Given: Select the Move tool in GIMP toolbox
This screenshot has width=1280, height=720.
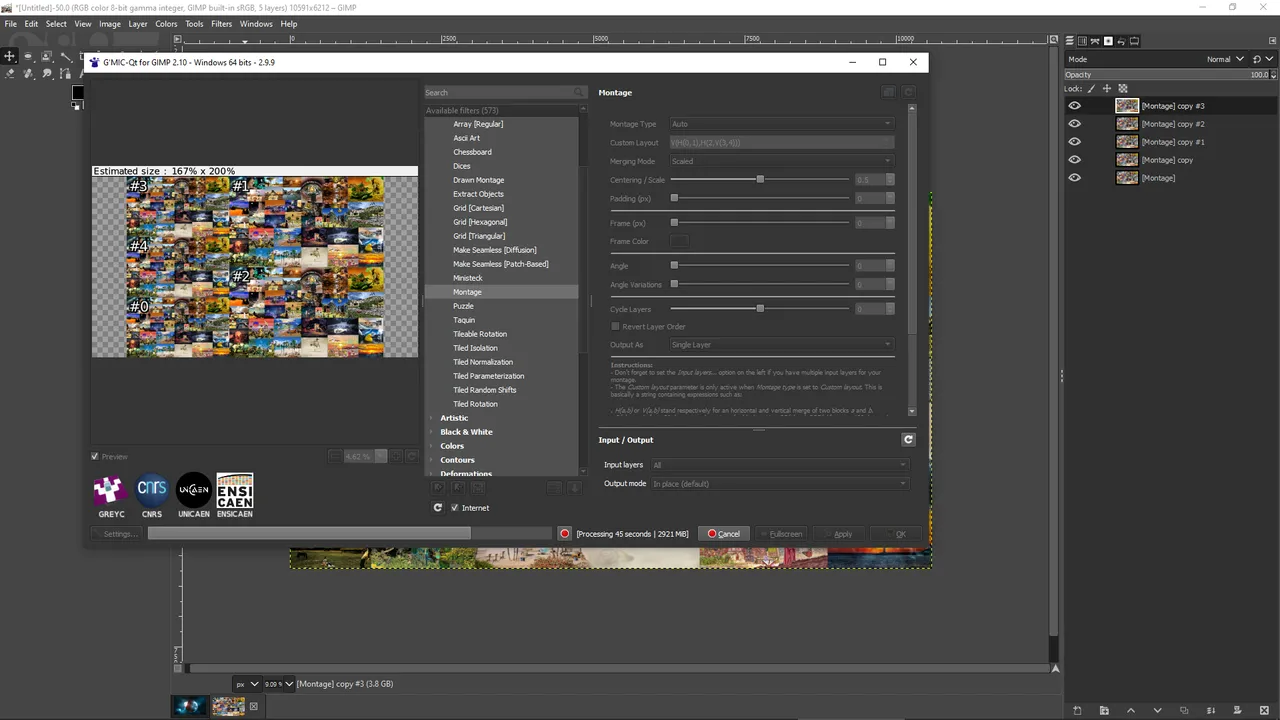Looking at the screenshot, I should (x=9, y=56).
